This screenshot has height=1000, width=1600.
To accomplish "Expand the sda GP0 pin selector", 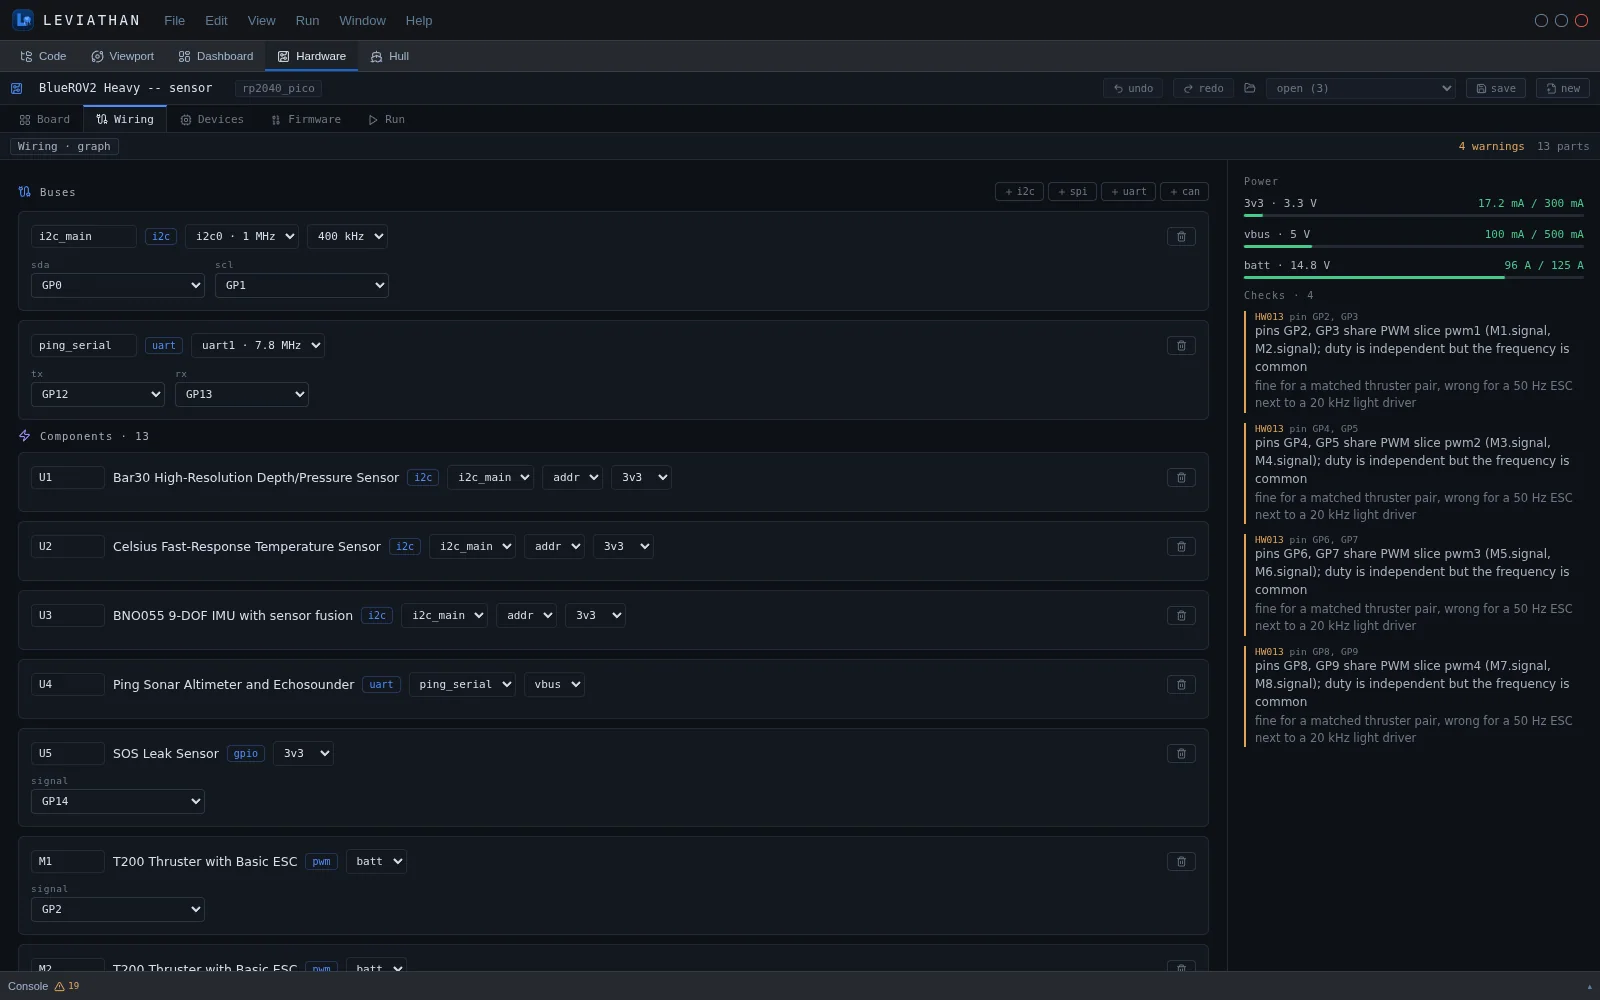I will (x=118, y=286).
